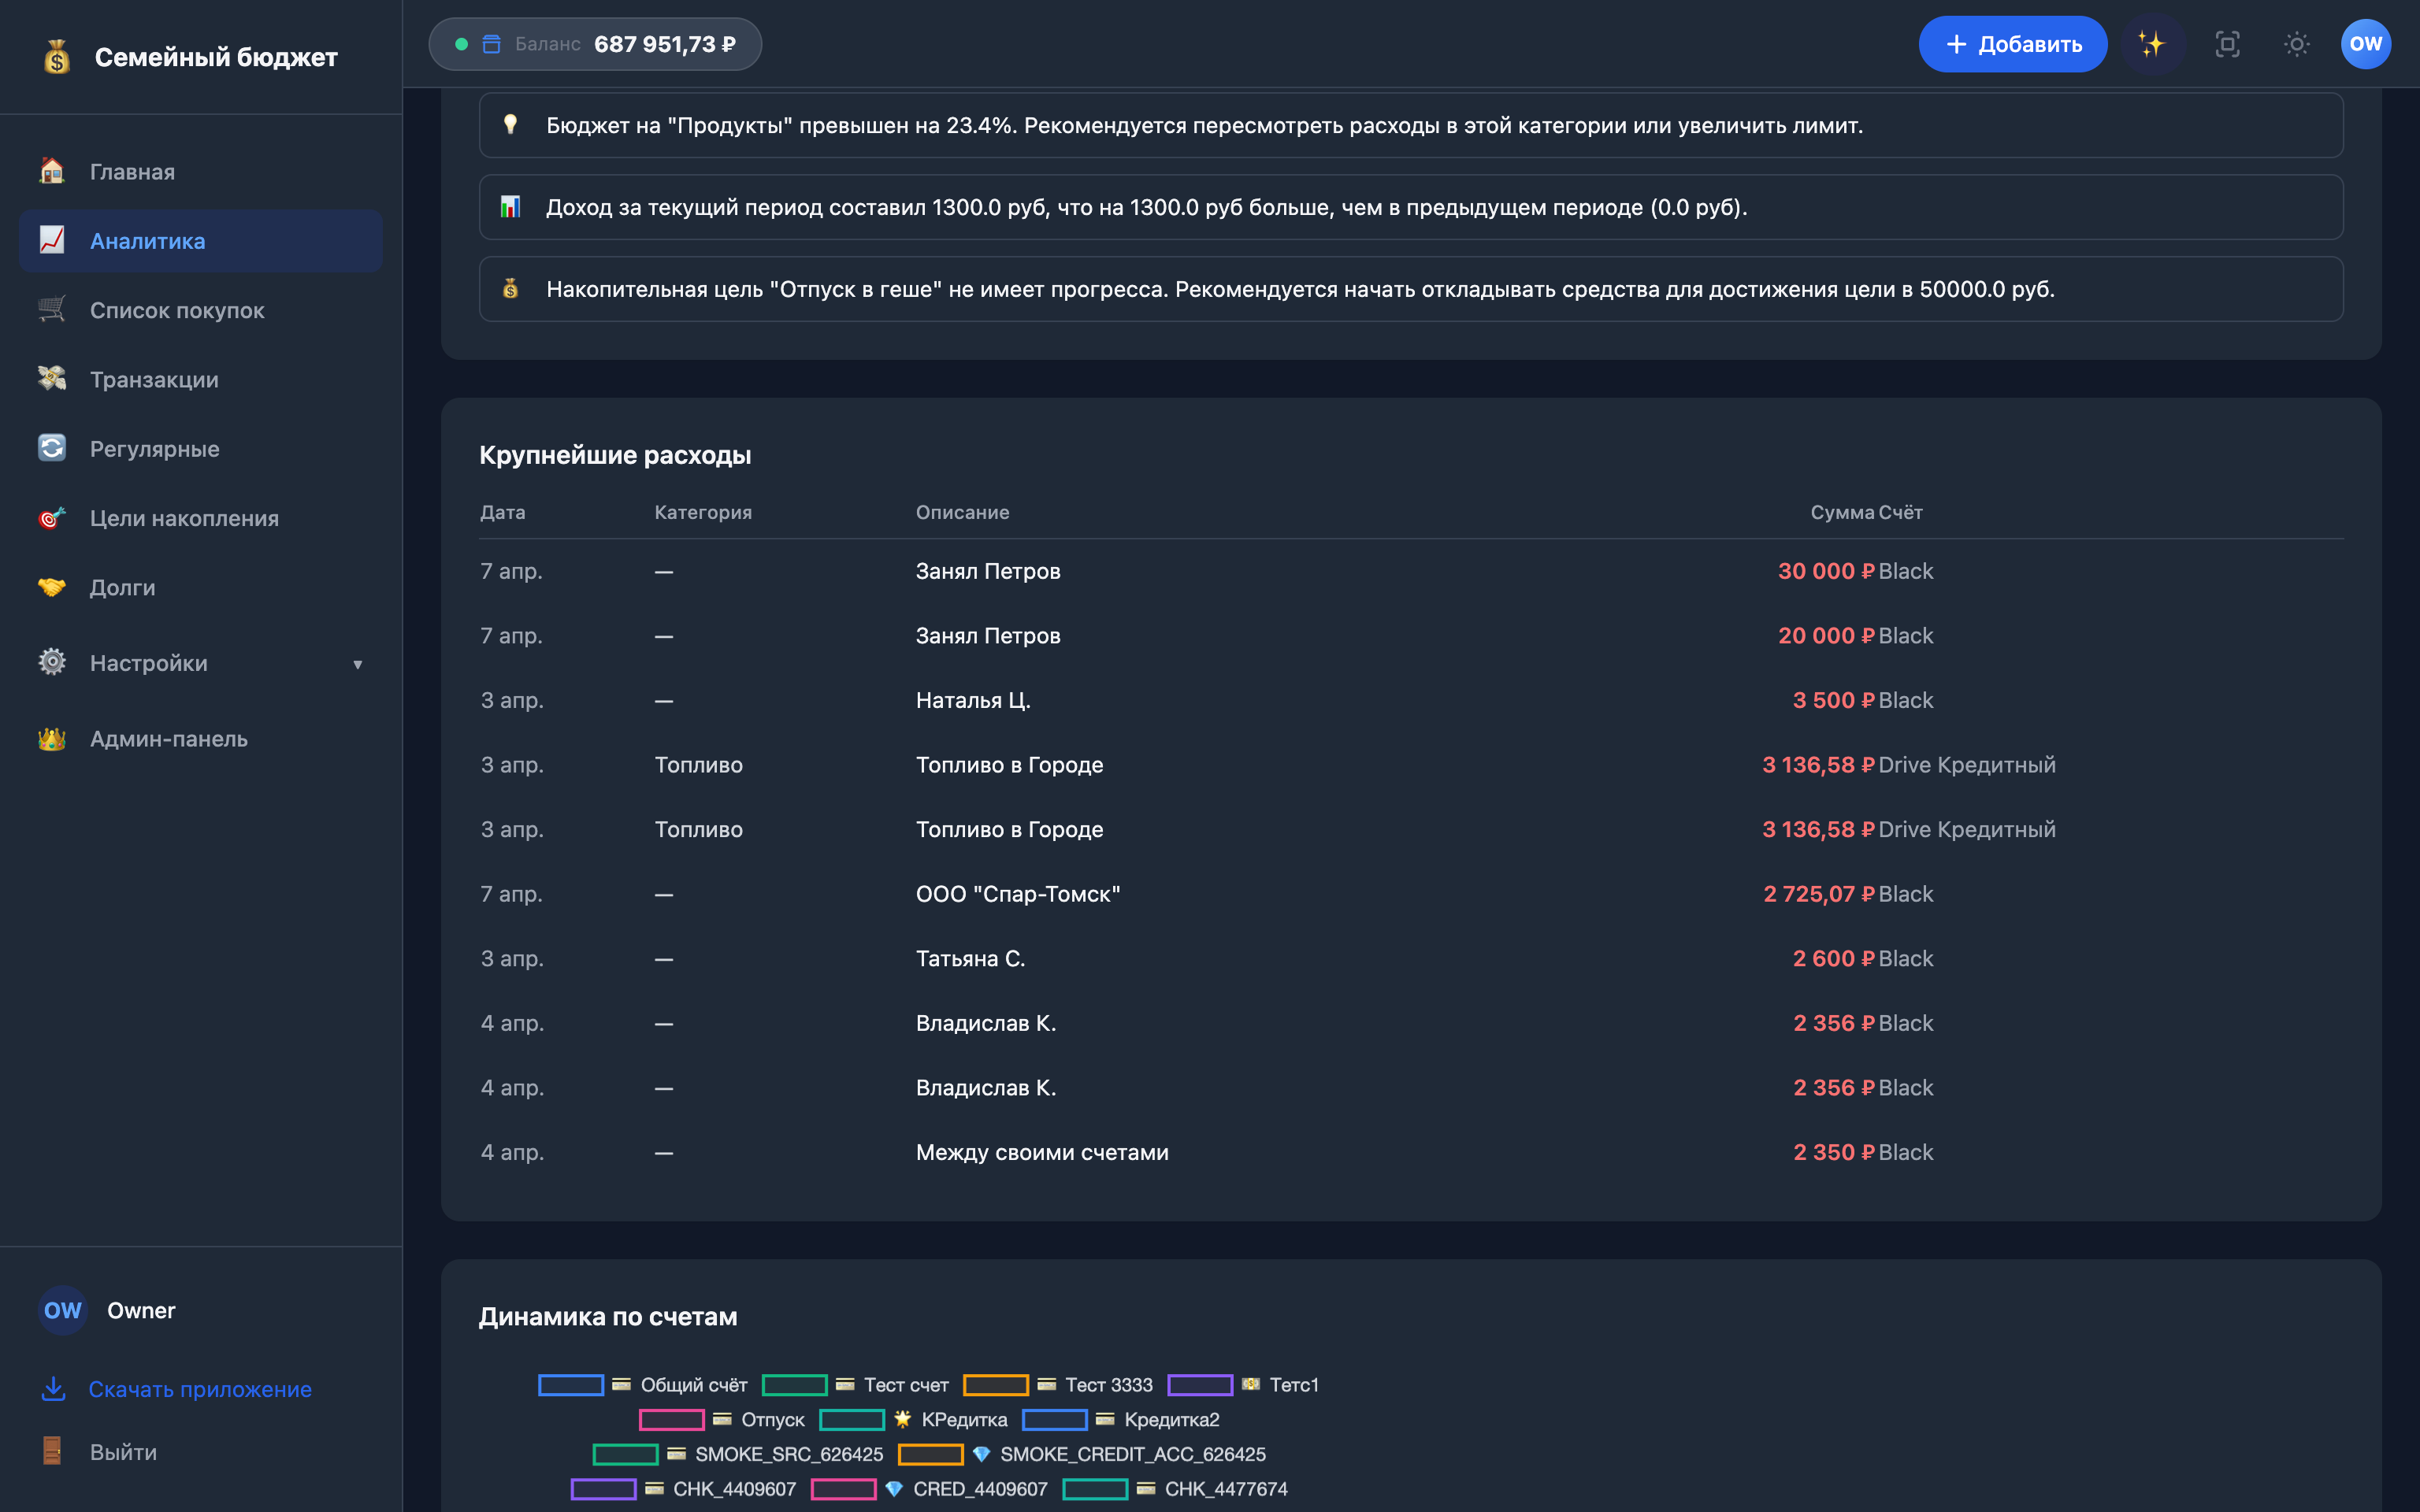This screenshot has width=2420, height=1512.
Task: Click the Дата column header
Action: 502,512
